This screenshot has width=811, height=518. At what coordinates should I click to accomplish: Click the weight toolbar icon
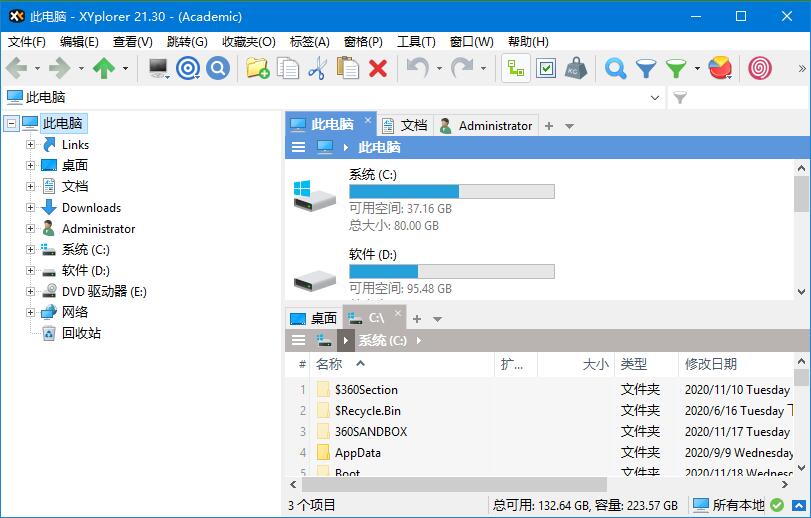[576, 68]
